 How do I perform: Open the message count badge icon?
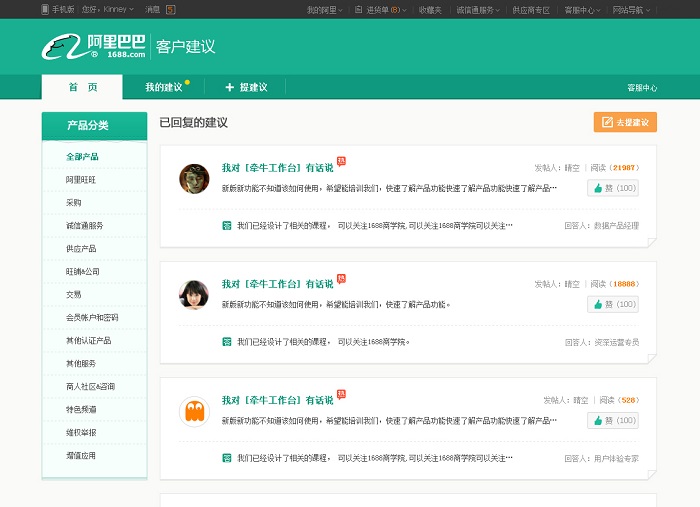[171, 9]
